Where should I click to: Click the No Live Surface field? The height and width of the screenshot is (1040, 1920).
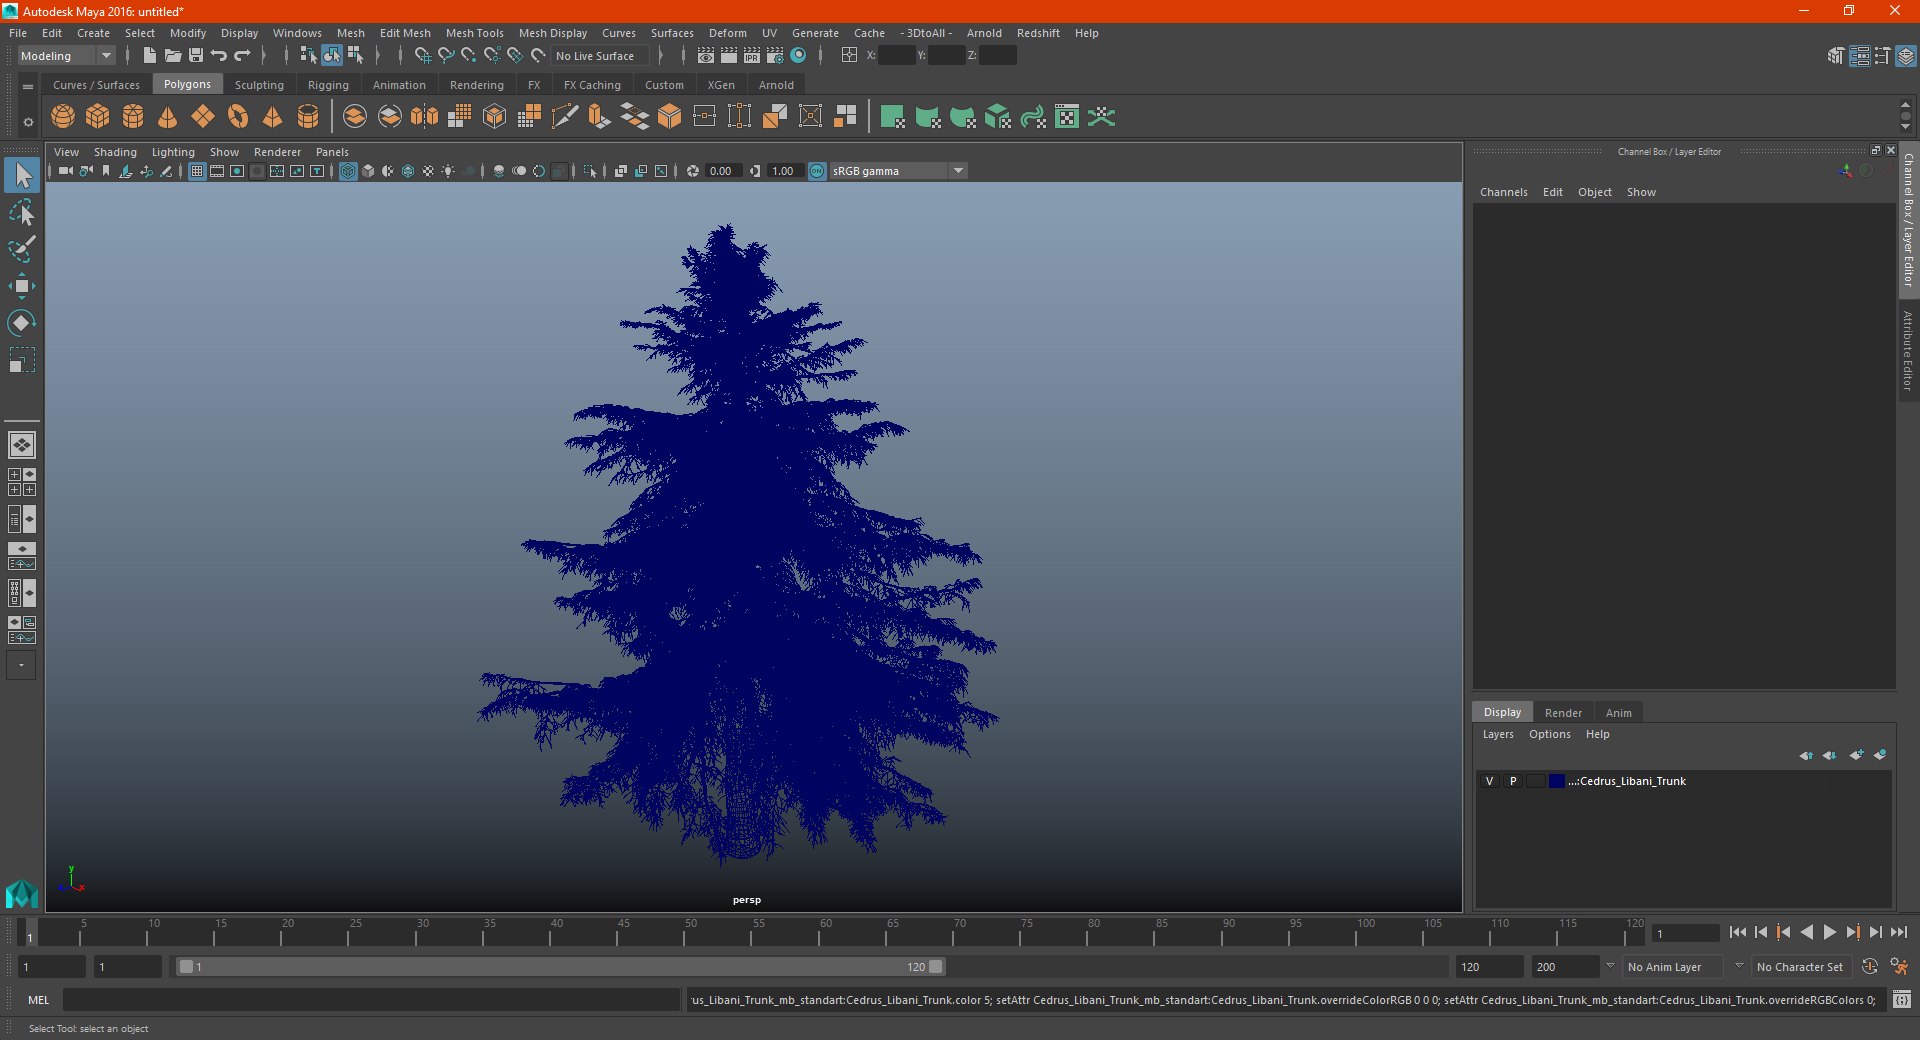tap(599, 56)
